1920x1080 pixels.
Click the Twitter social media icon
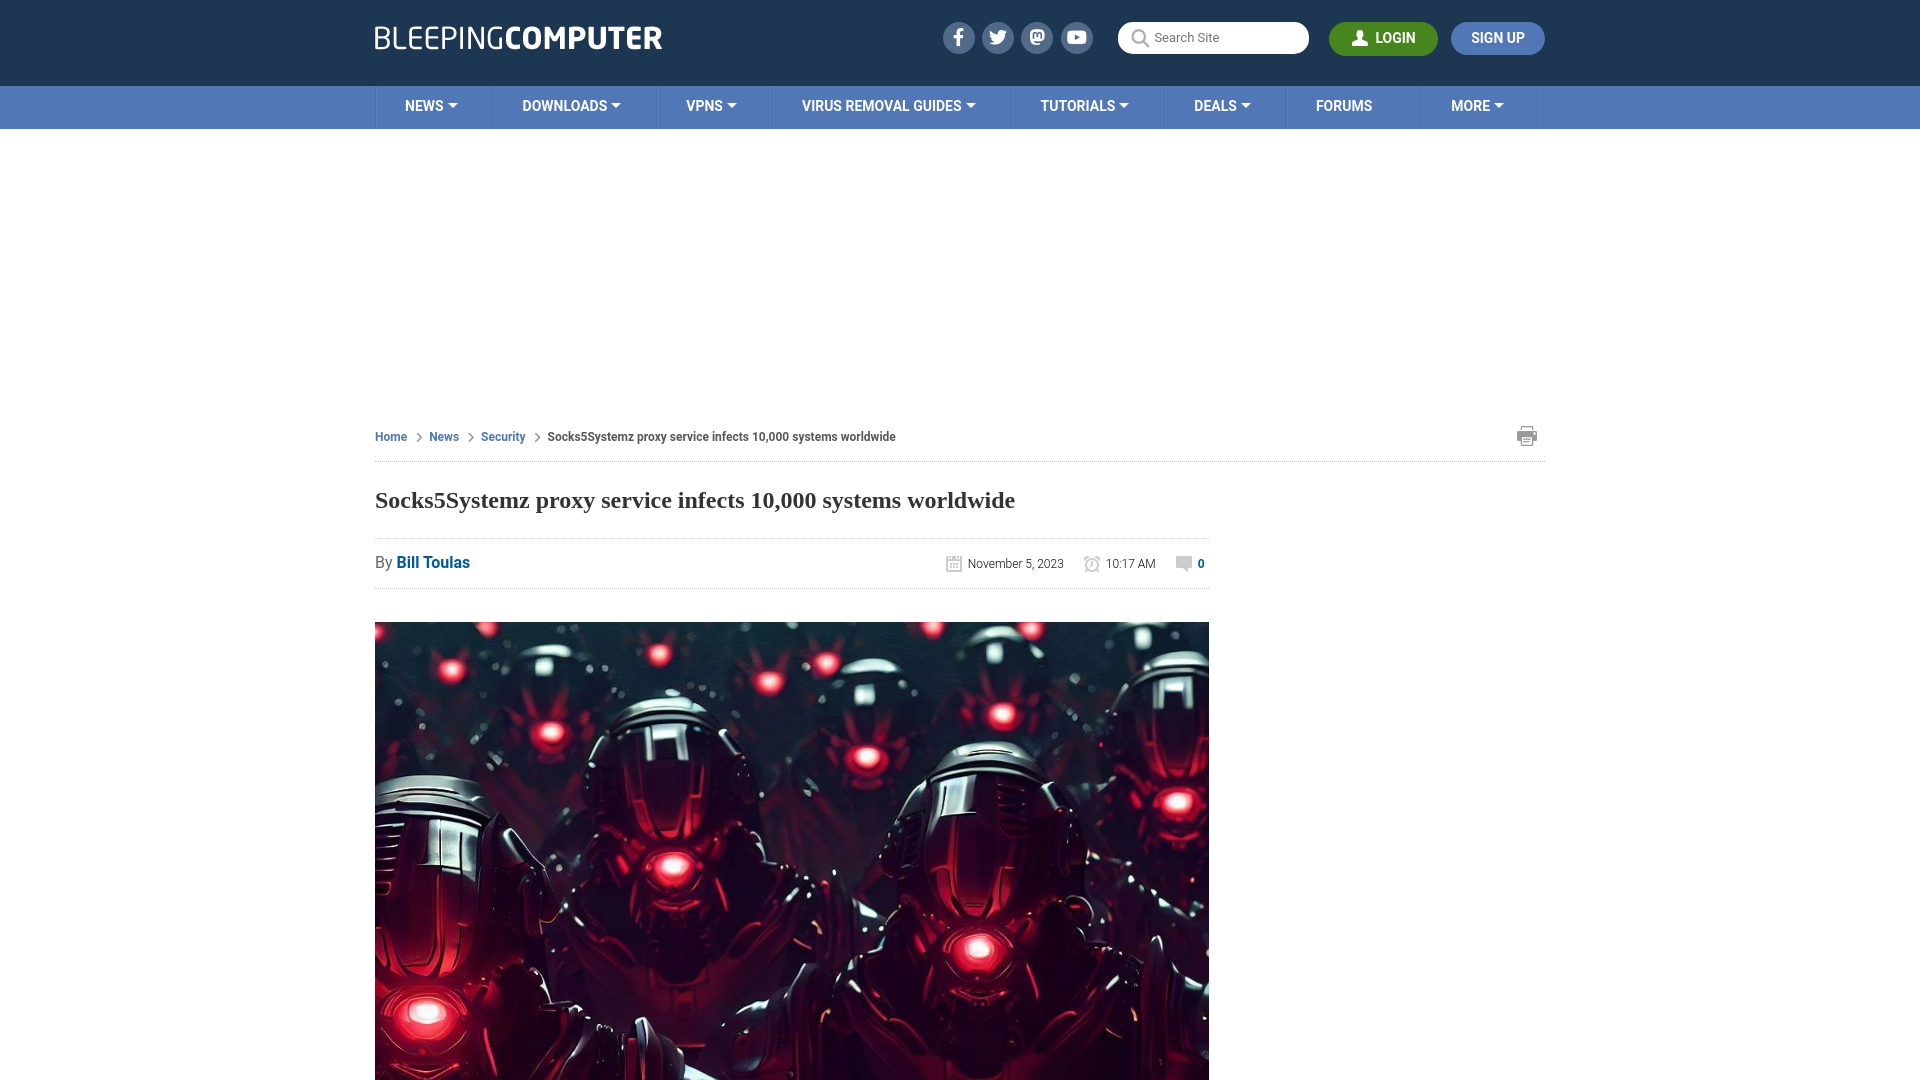(x=998, y=37)
